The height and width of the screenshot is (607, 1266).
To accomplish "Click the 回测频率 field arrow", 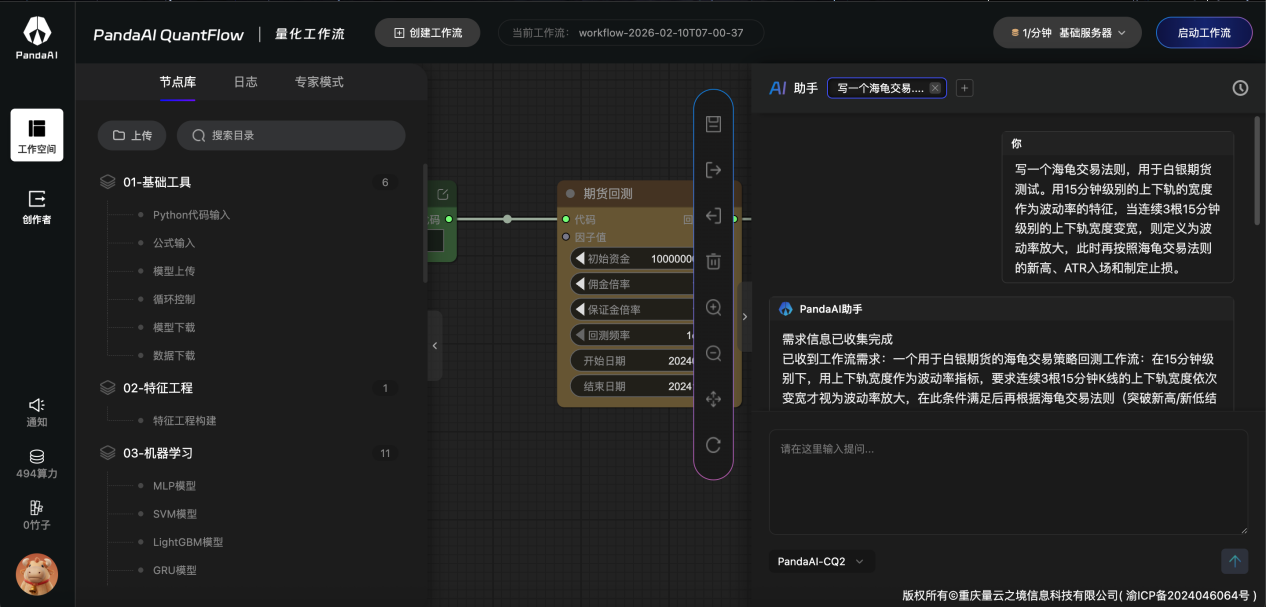I will [x=580, y=335].
